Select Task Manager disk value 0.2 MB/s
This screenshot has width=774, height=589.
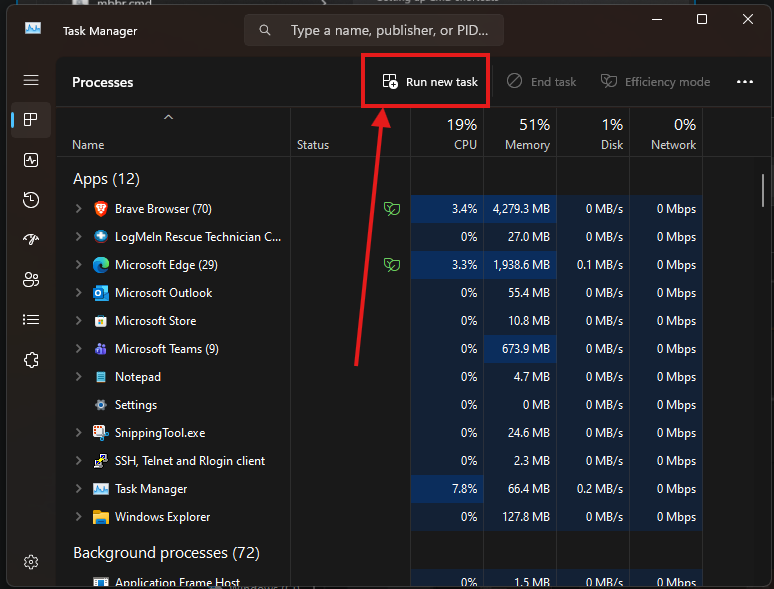[x=600, y=489]
